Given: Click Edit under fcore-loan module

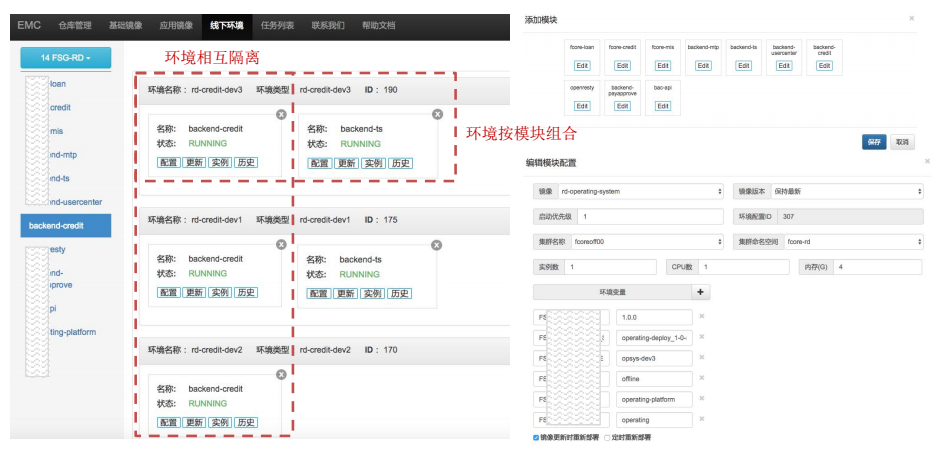Looking at the screenshot, I should tap(582, 65).
